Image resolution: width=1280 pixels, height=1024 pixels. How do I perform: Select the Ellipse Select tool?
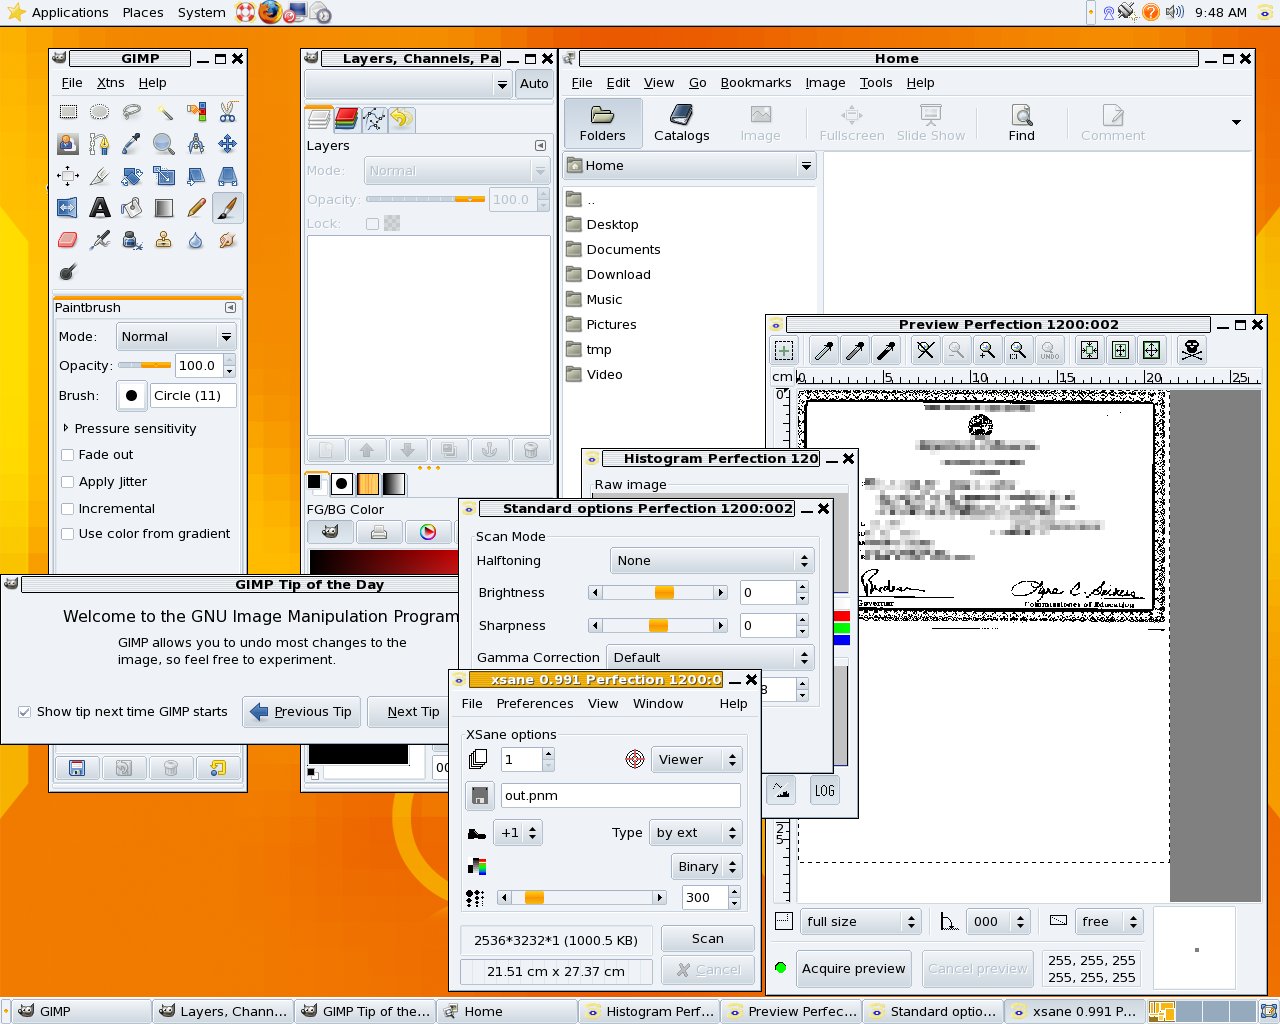(100, 112)
